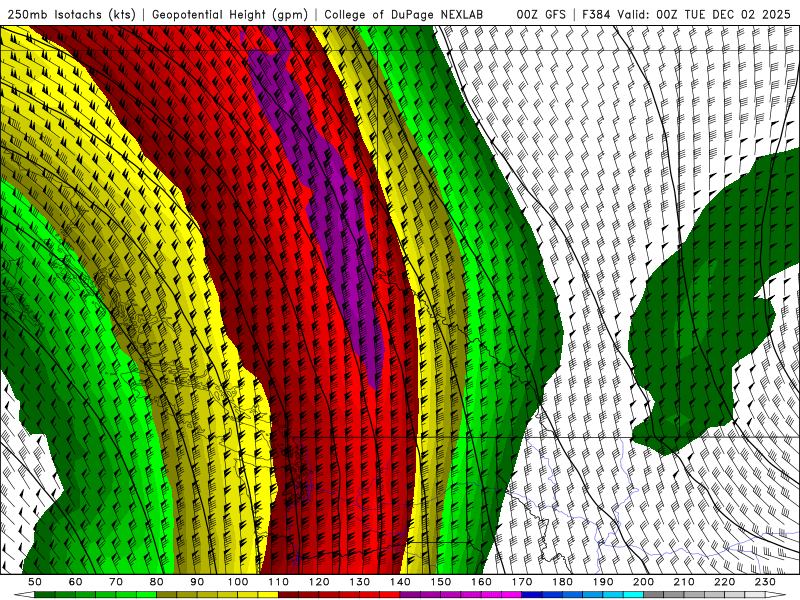The height and width of the screenshot is (600, 800).
Task: Click the "Geopotential Height (gpm)" title text
Action: tap(230, 15)
